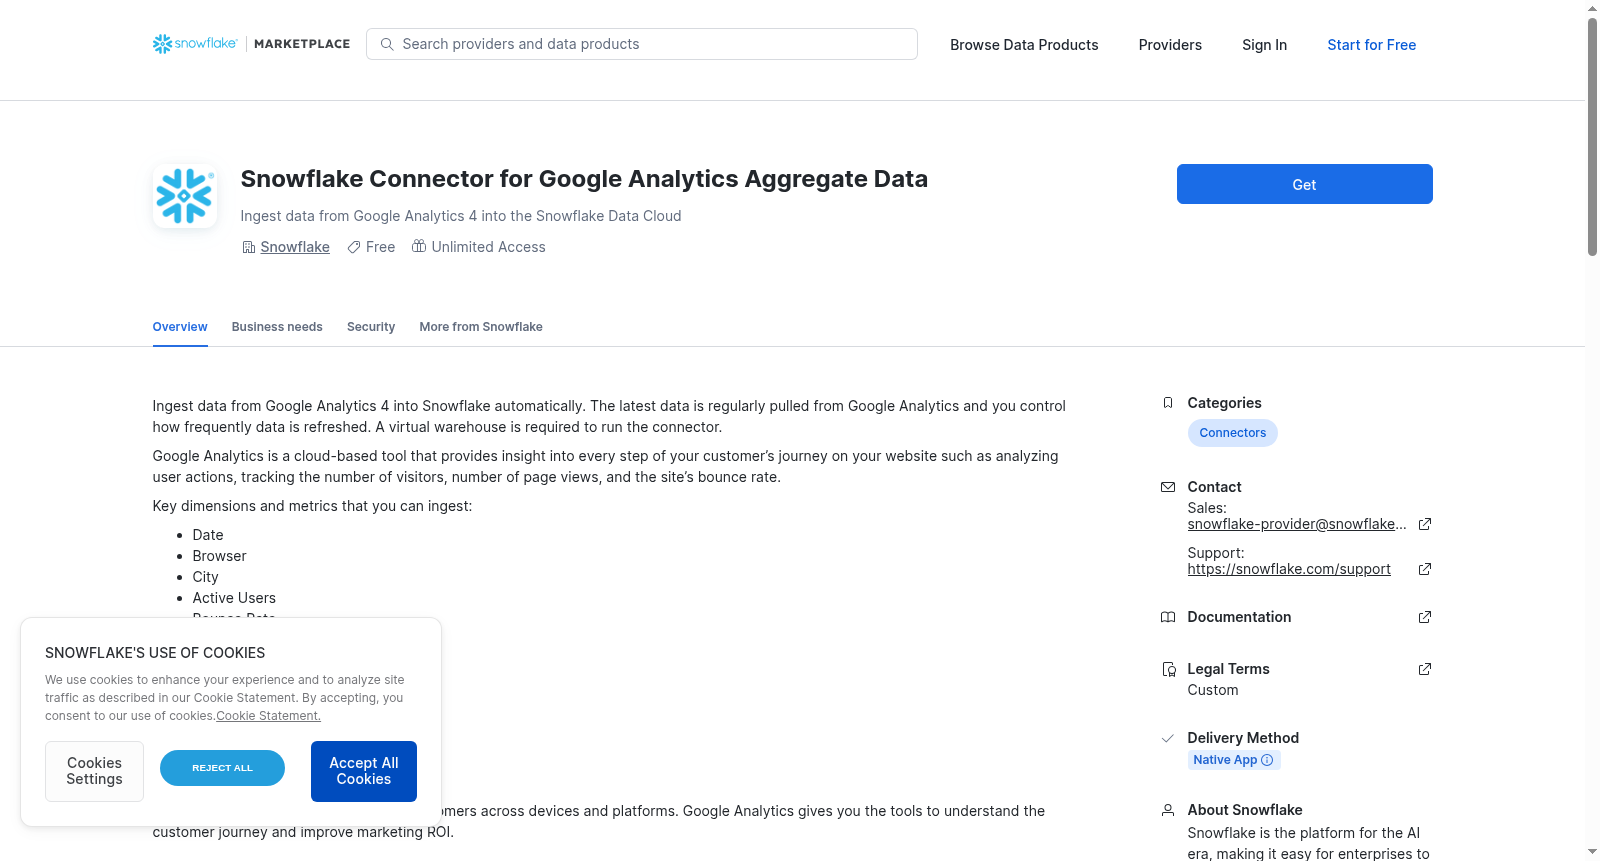This screenshot has width=1600, height=861.
Task: Click the Snowflake logo in the header
Action: click(195, 44)
